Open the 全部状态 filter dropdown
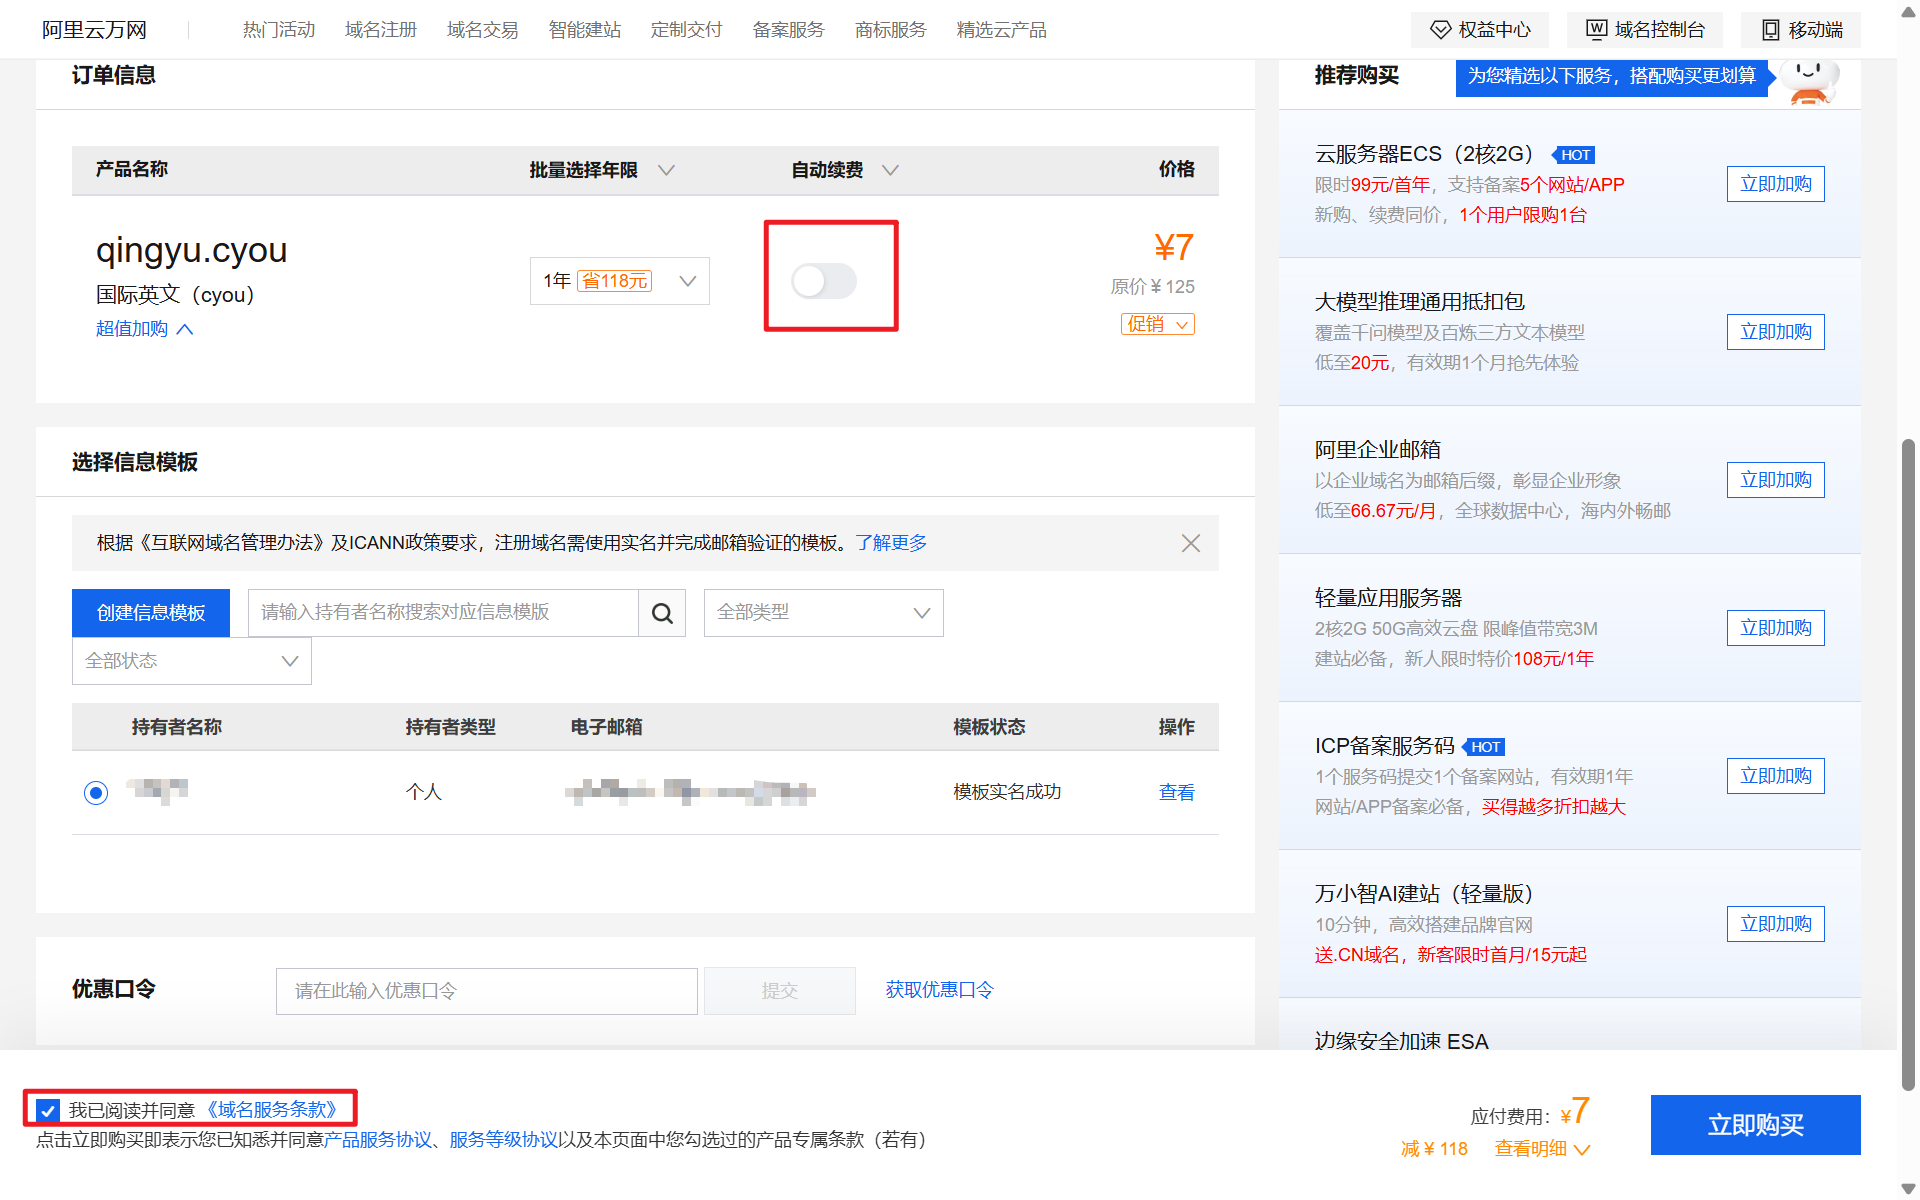1920x1200 pixels. tap(191, 661)
